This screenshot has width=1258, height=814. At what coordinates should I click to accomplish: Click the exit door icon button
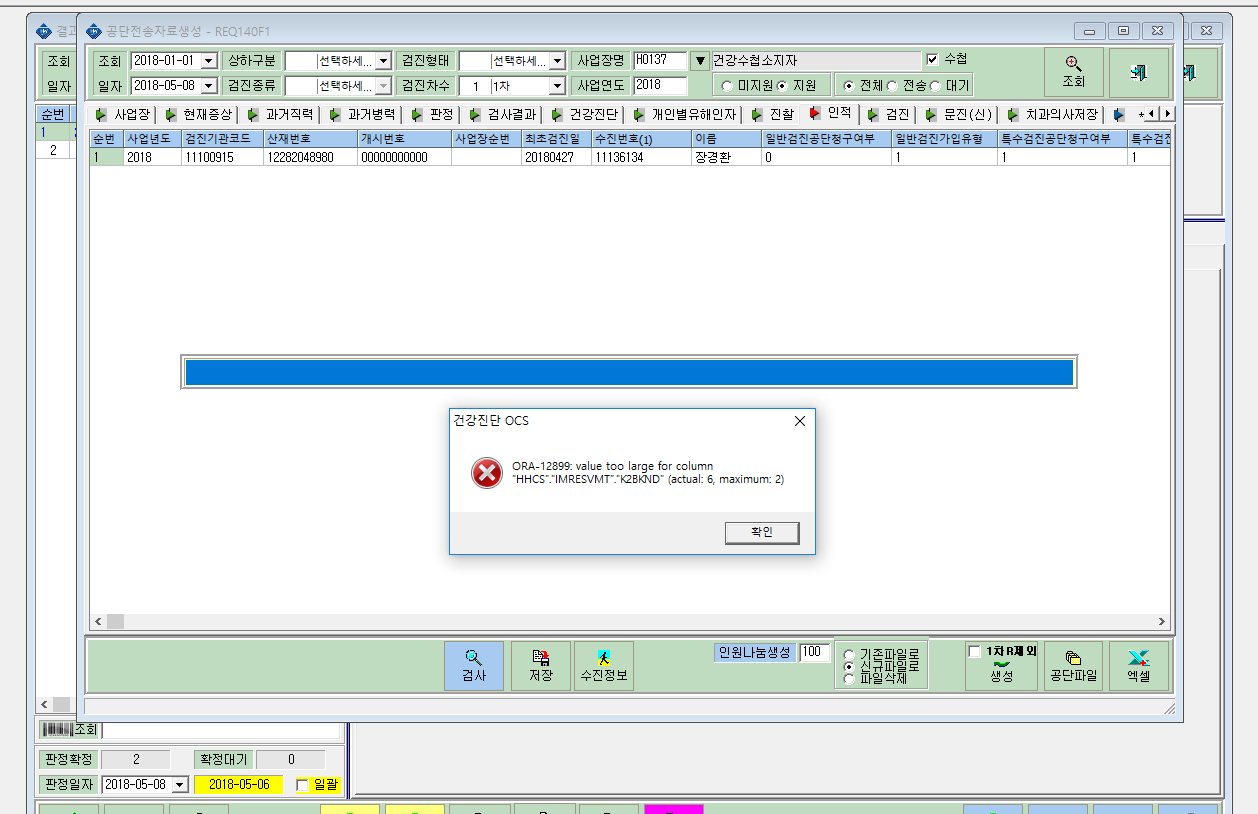1139,73
